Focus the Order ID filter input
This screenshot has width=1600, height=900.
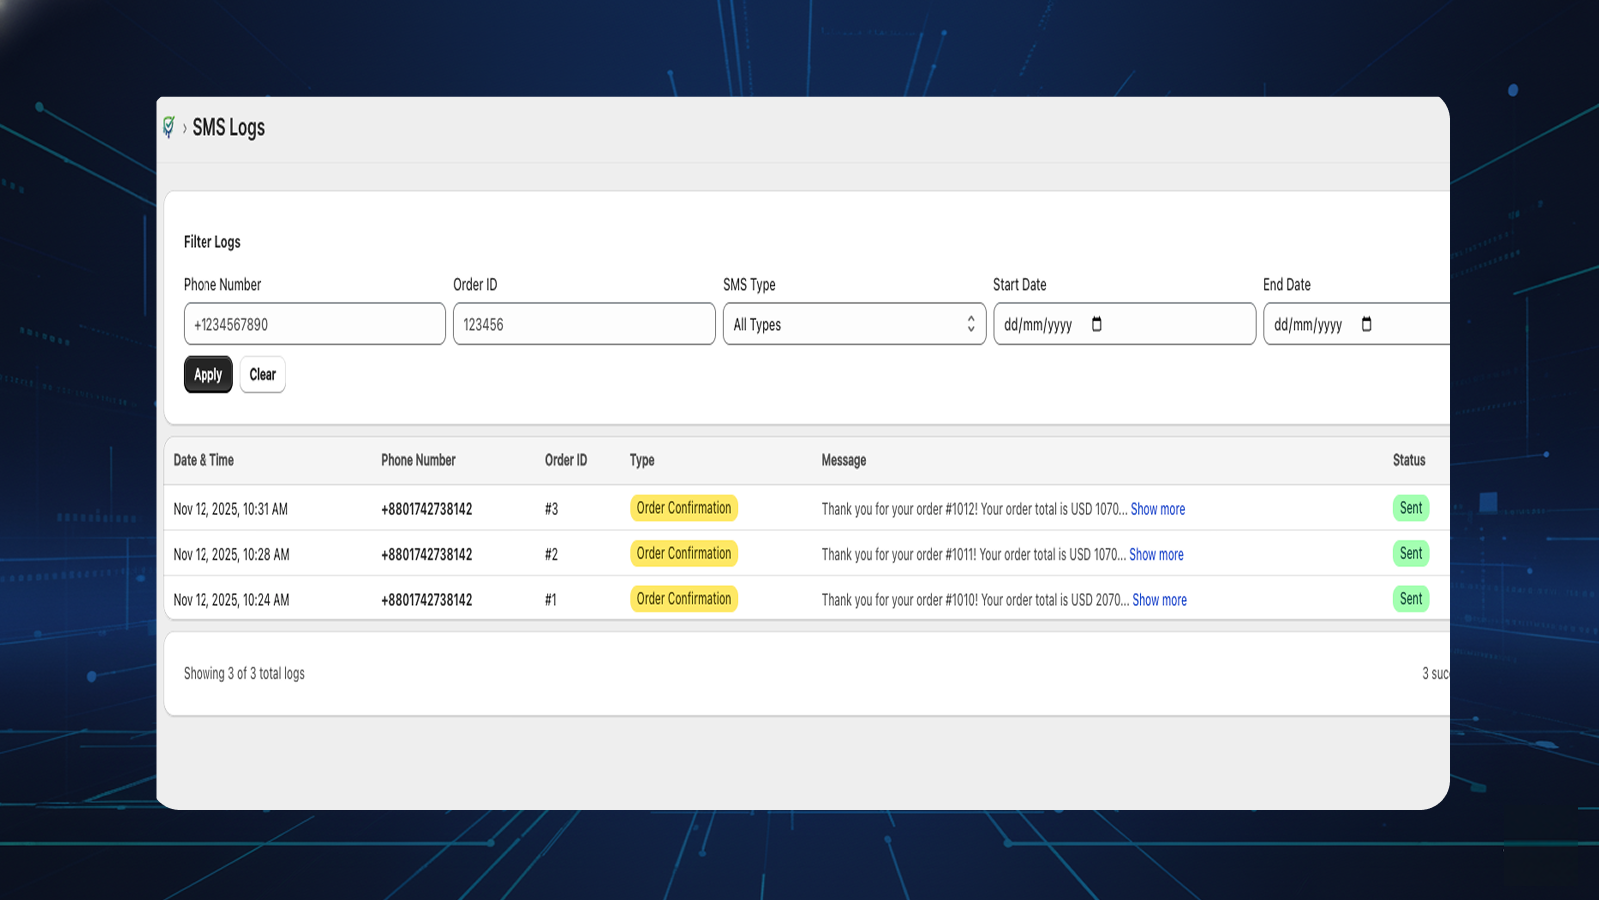(584, 324)
